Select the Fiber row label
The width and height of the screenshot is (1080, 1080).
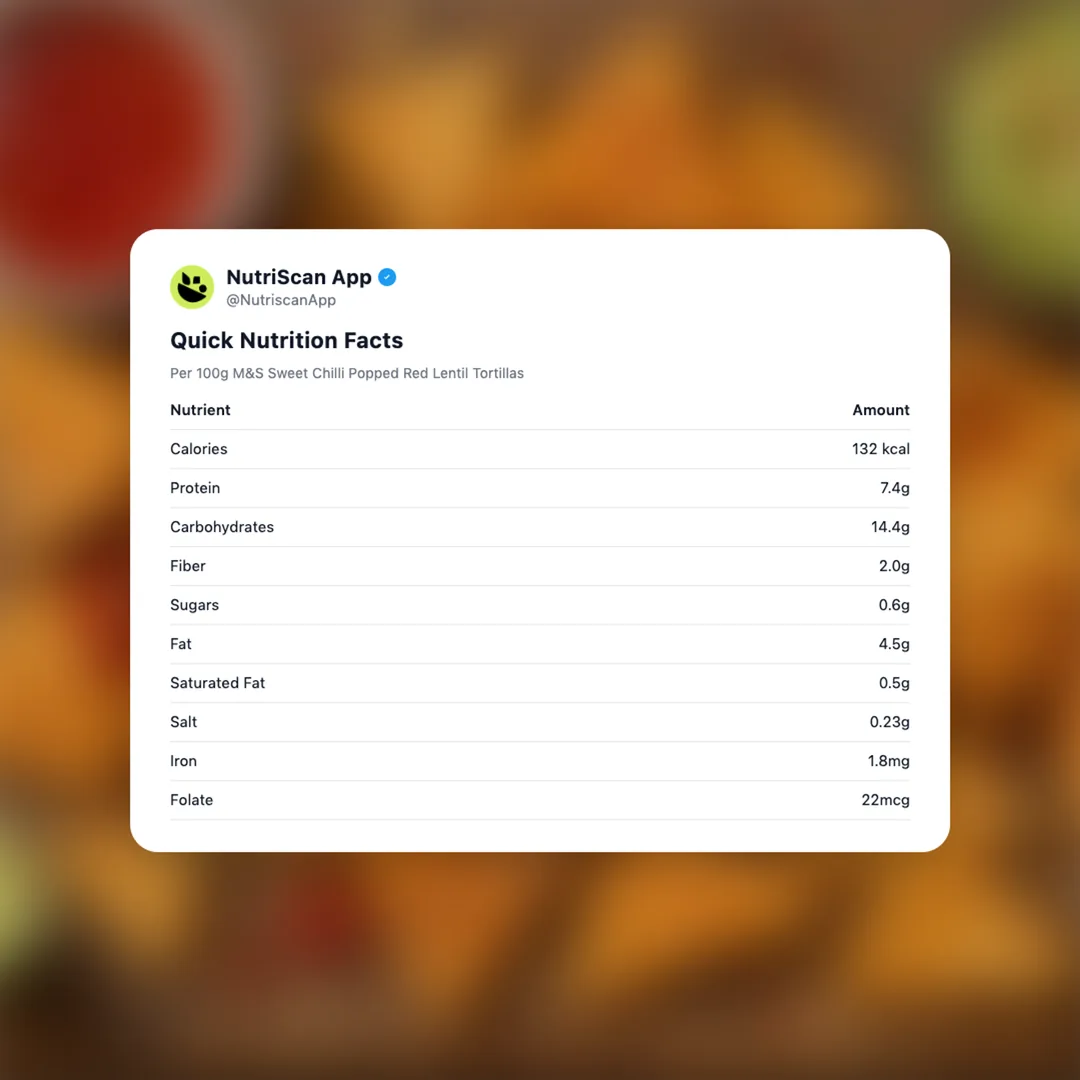click(x=188, y=566)
